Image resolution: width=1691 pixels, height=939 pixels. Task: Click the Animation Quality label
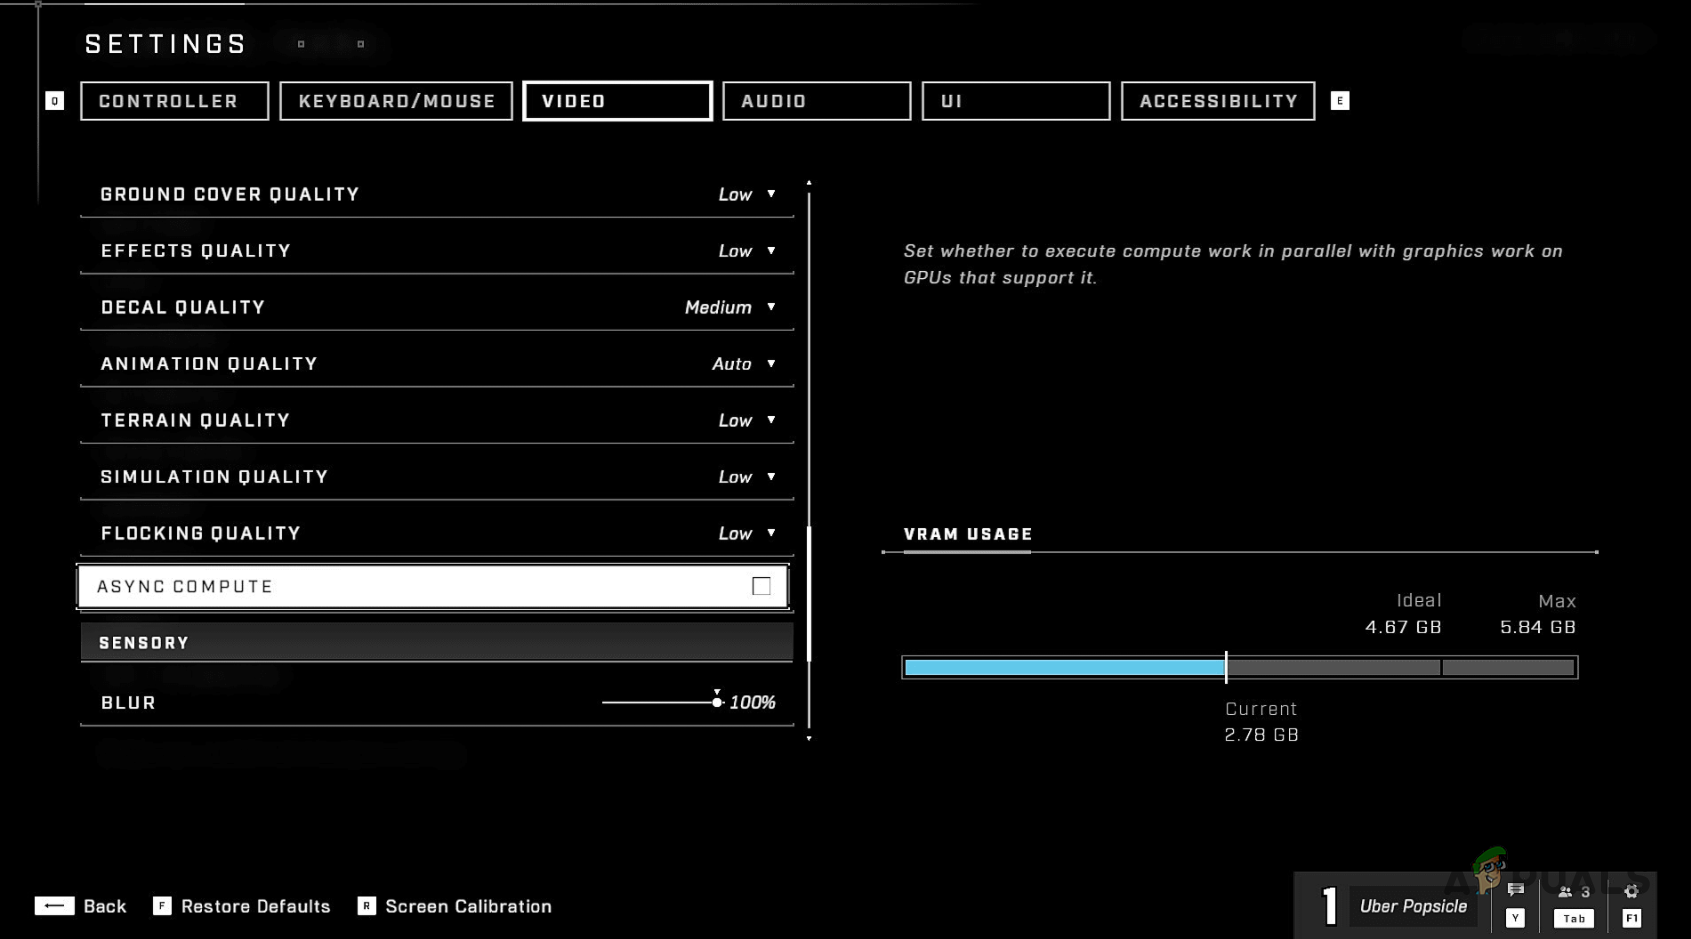[x=209, y=364]
